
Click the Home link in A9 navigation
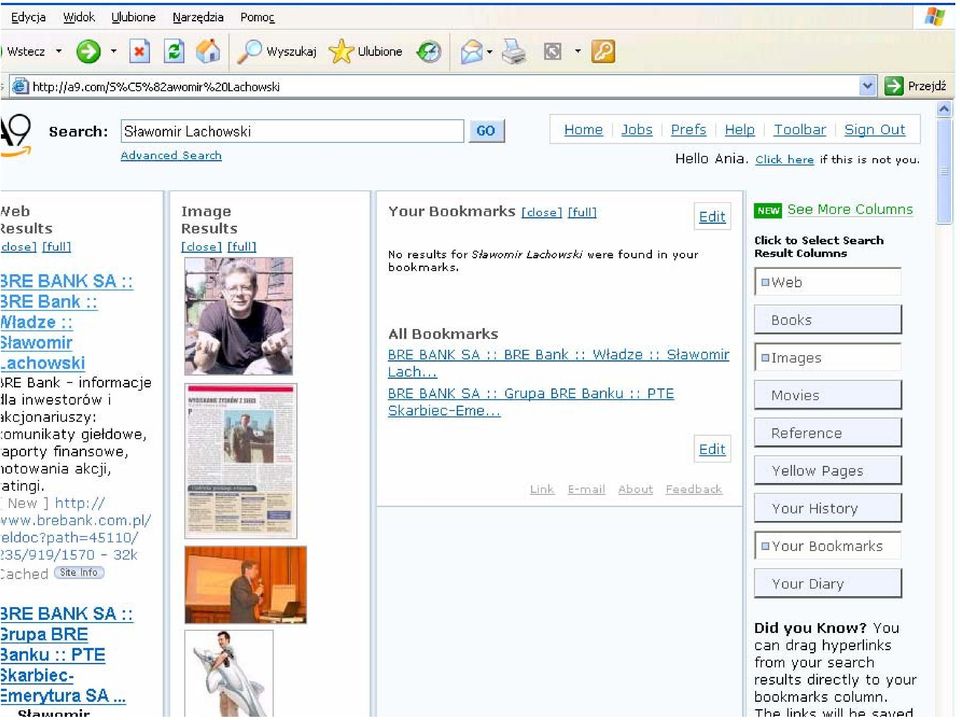pyautogui.click(x=583, y=130)
